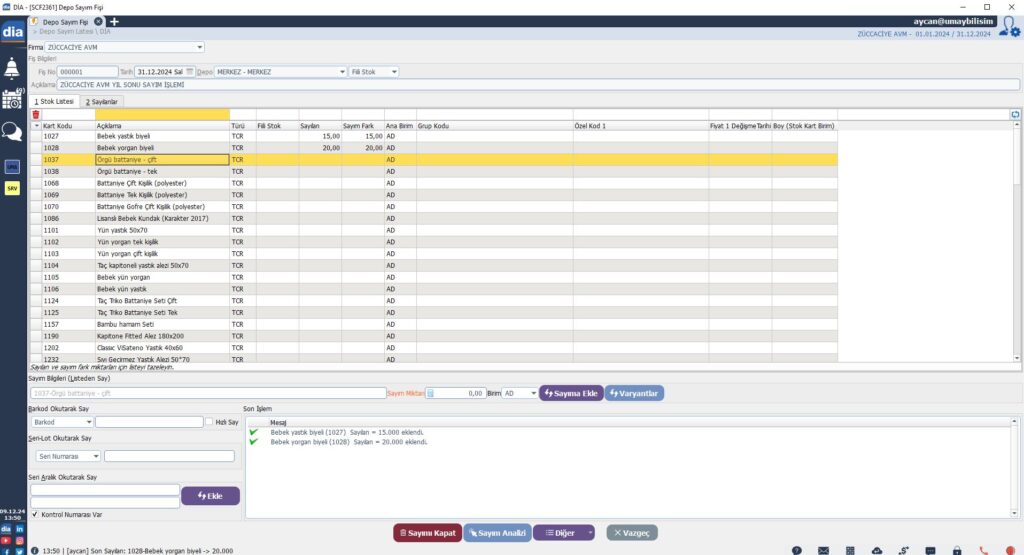Click the dia logo in sidebar

pyautogui.click(x=12, y=32)
